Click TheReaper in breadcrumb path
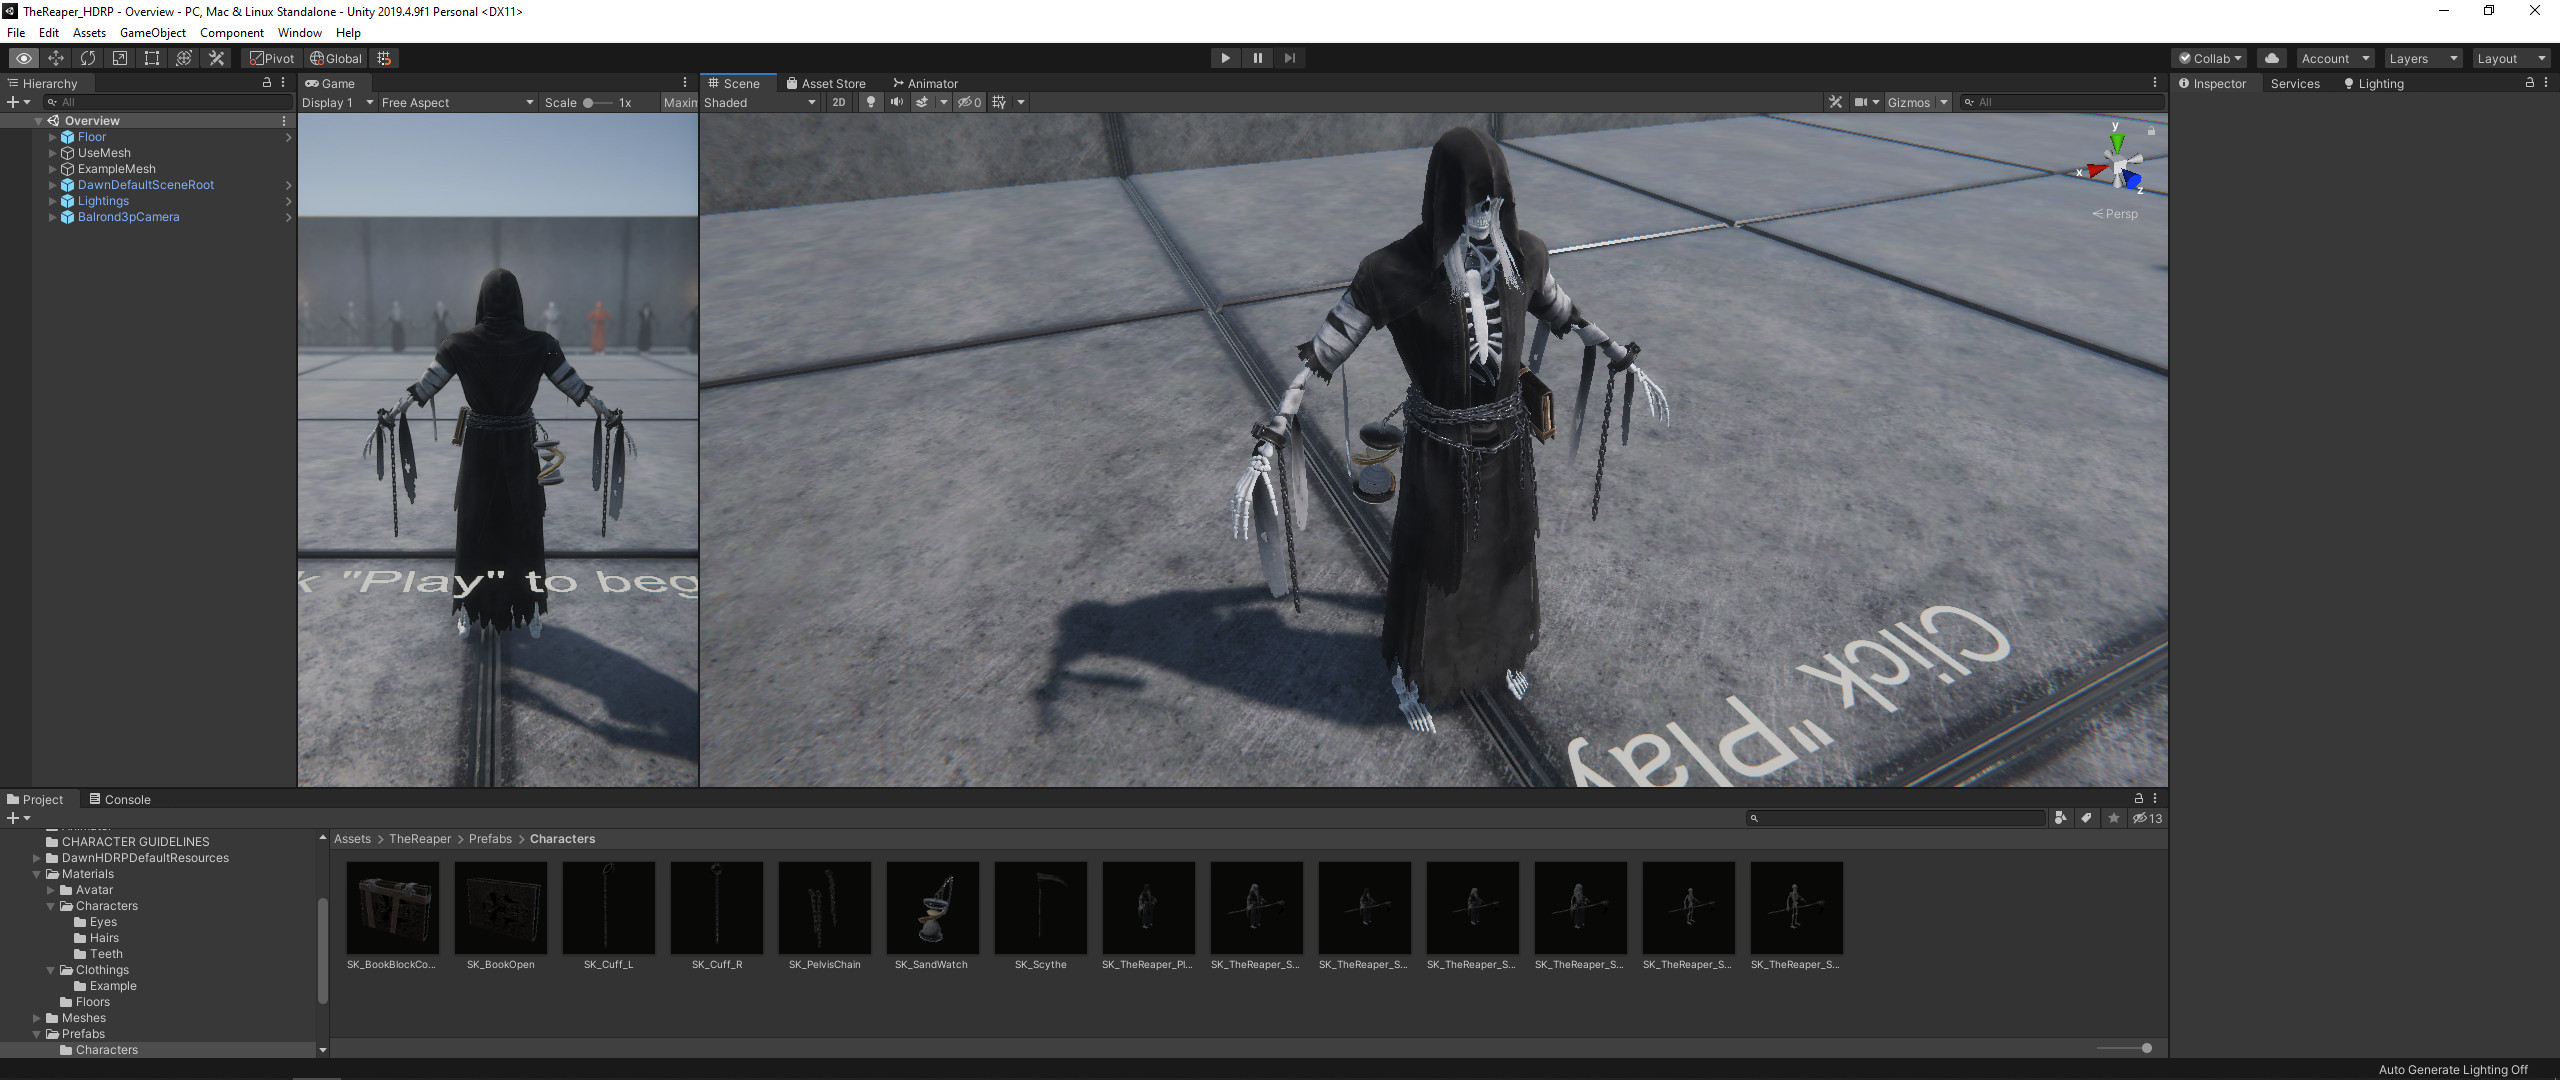This screenshot has width=2560, height=1080. [420, 839]
